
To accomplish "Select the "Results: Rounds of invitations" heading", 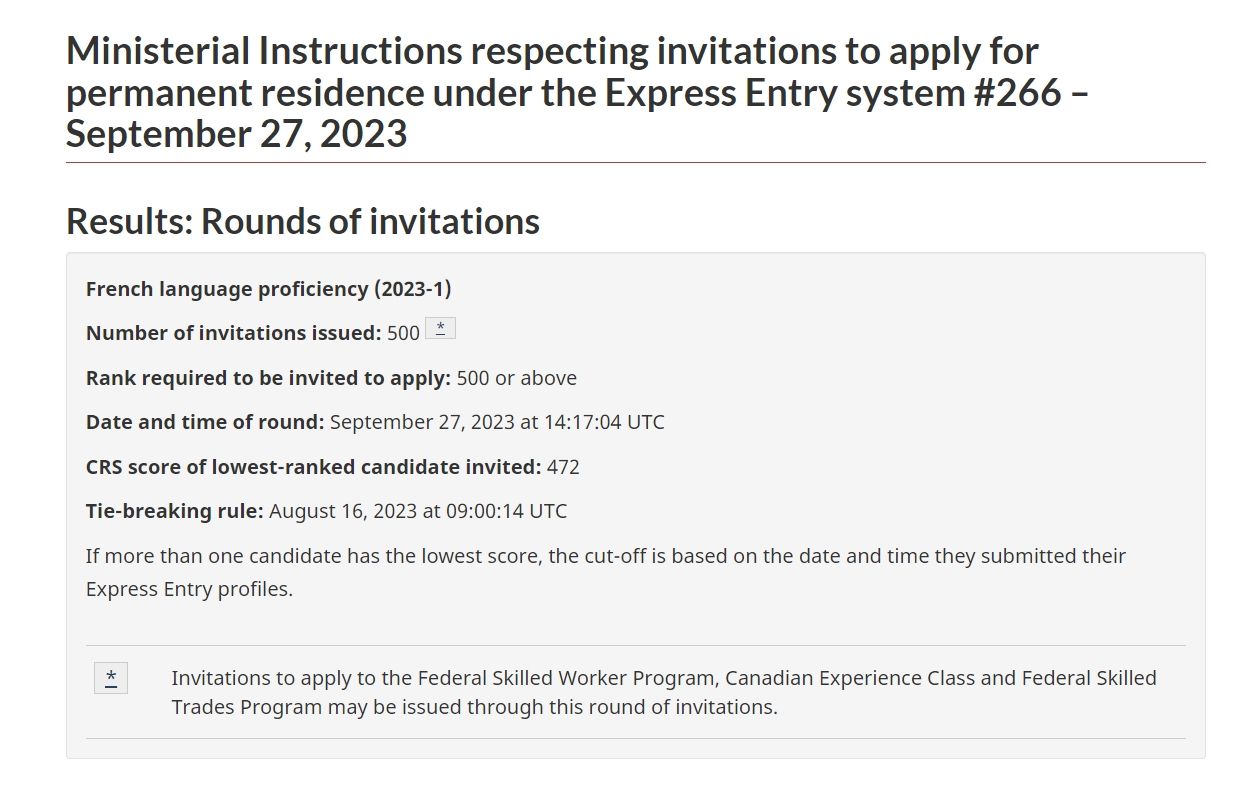I will click(x=303, y=221).
